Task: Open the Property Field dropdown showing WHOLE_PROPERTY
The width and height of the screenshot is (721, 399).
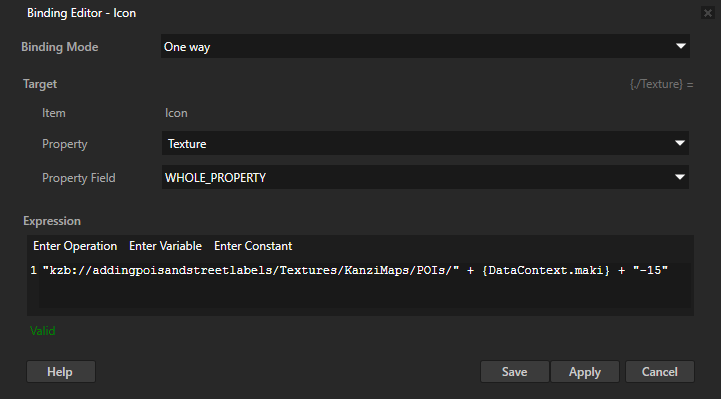Action: (x=425, y=177)
